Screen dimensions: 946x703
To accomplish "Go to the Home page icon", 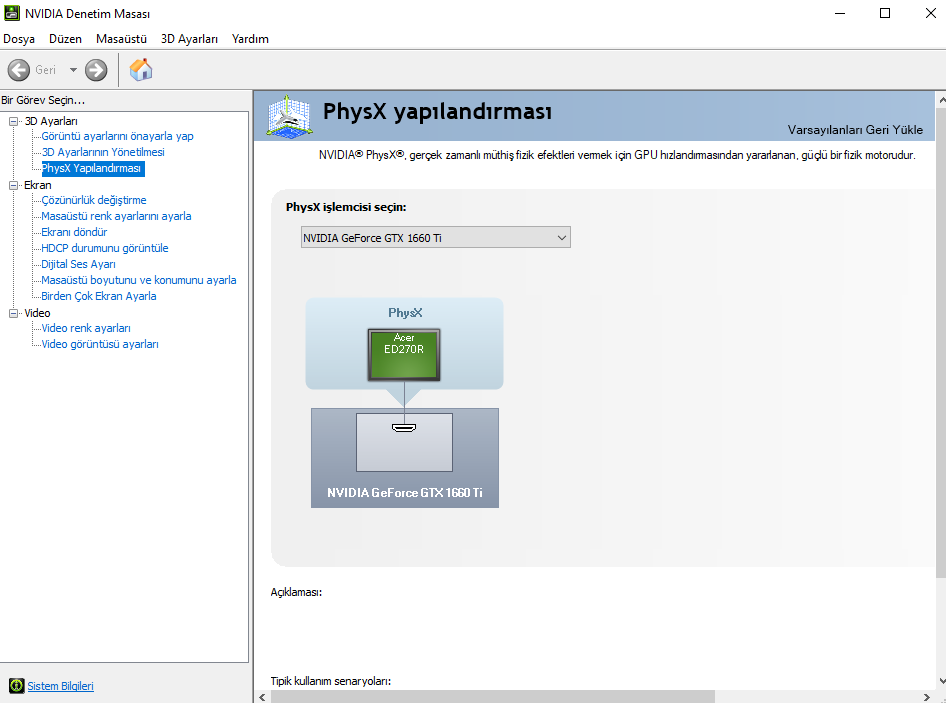I will coord(141,69).
